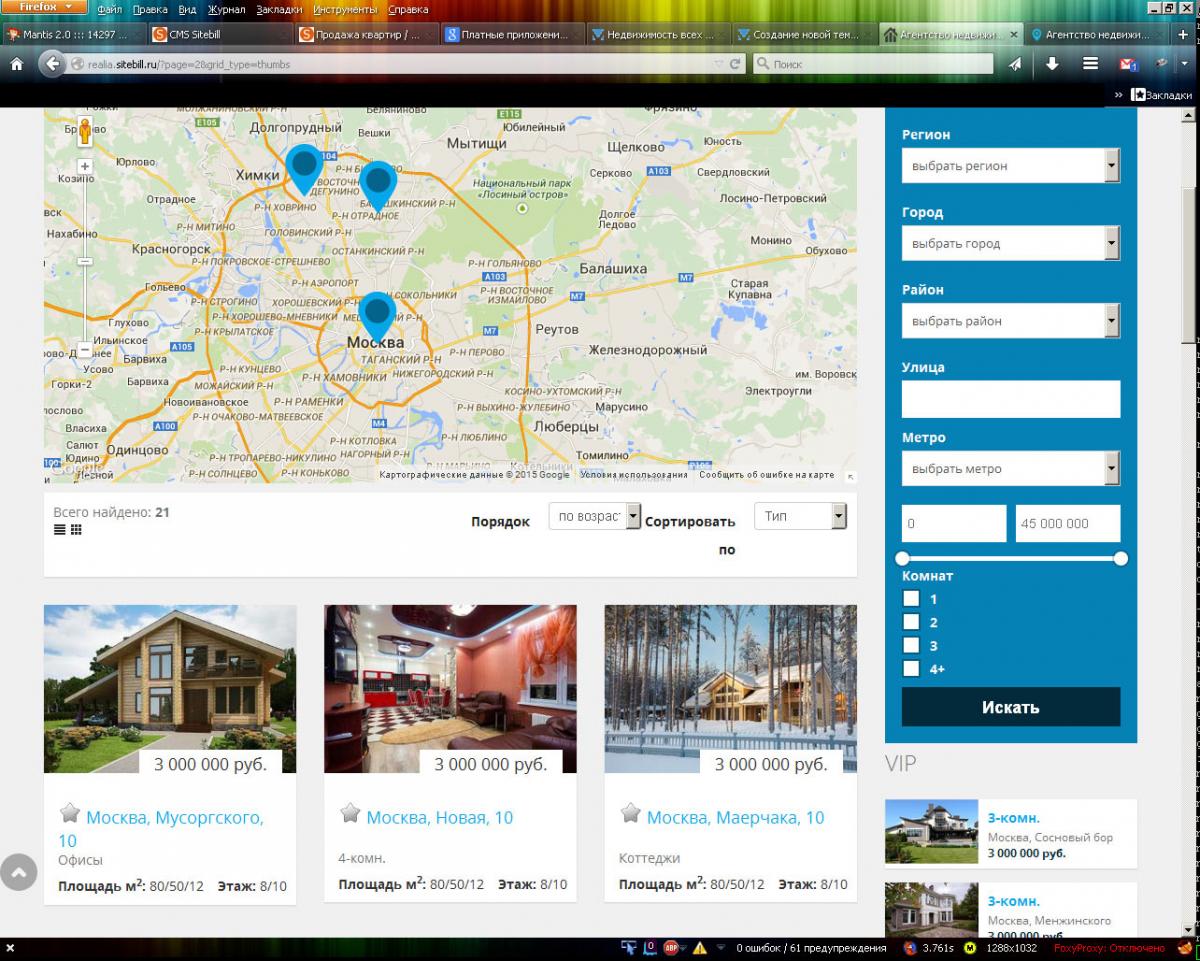Click the Firefox Поиск search box
The image size is (1200, 961).
click(872, 64)
